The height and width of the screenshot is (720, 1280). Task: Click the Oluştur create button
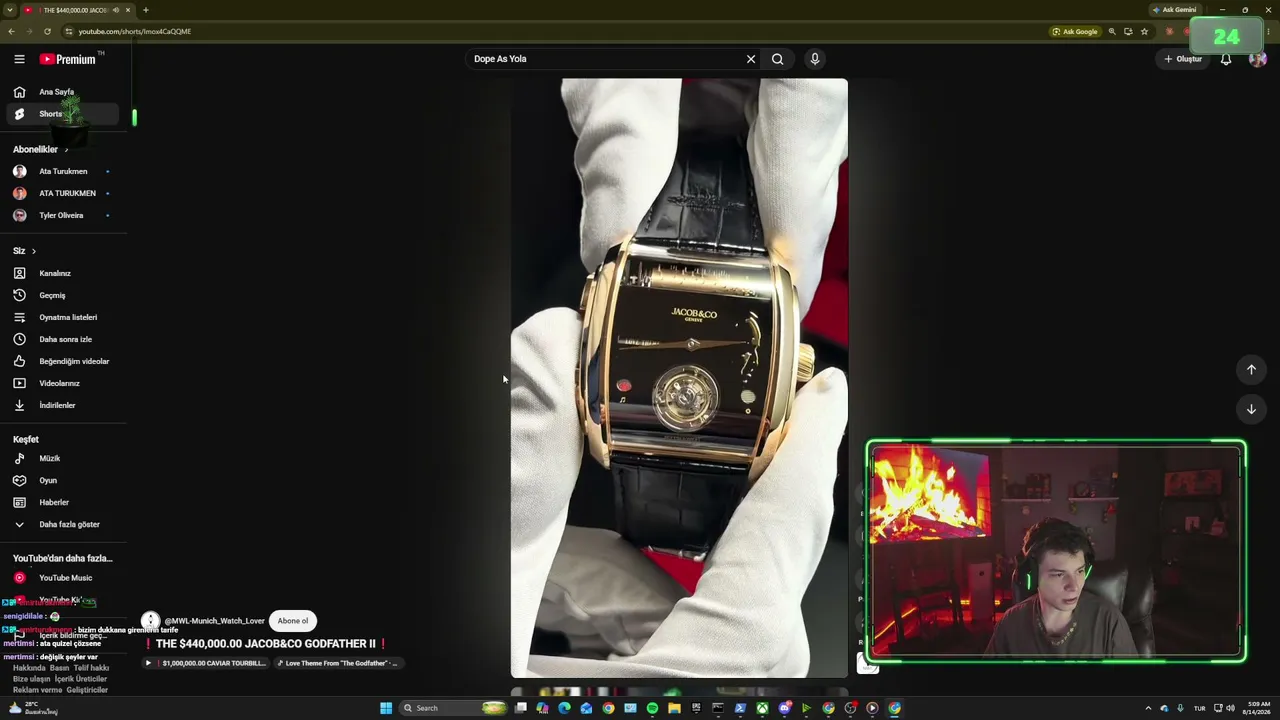pos(1183,59)
